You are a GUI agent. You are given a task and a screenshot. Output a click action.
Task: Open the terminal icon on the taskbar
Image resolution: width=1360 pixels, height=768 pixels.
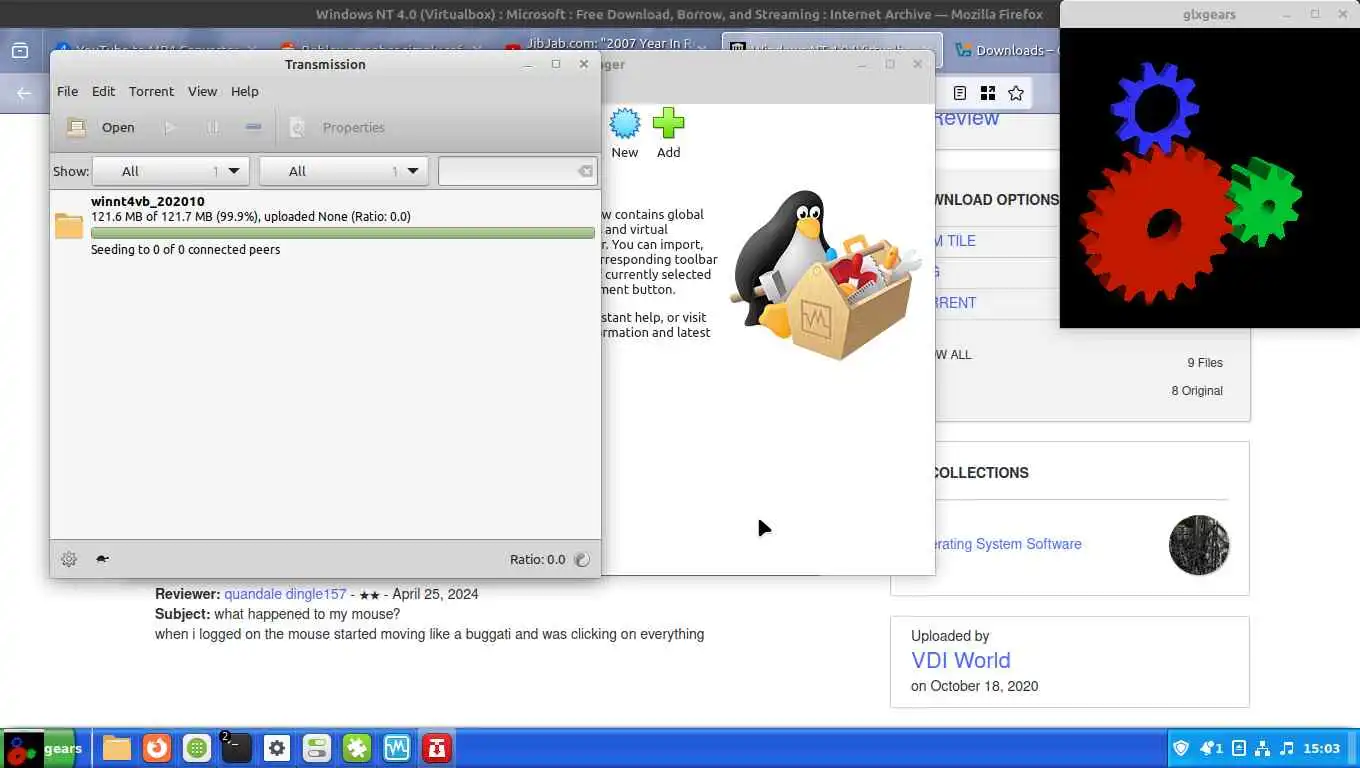pyautogui.click(x=236, y=748)
